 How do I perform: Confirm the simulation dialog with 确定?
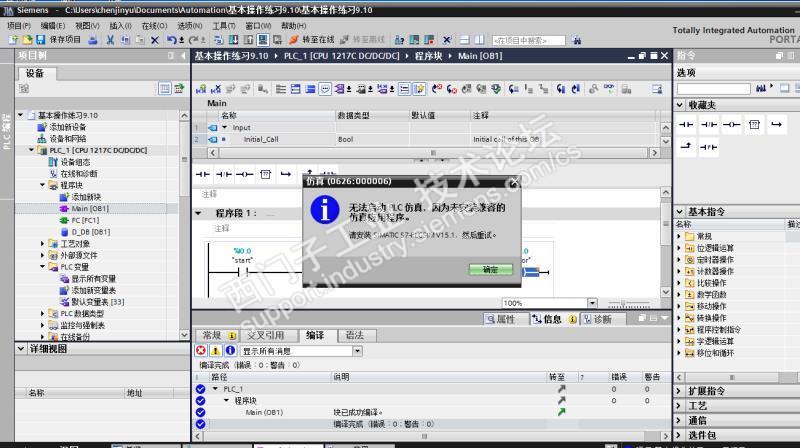pyautogui.click(x=490, y=269)
